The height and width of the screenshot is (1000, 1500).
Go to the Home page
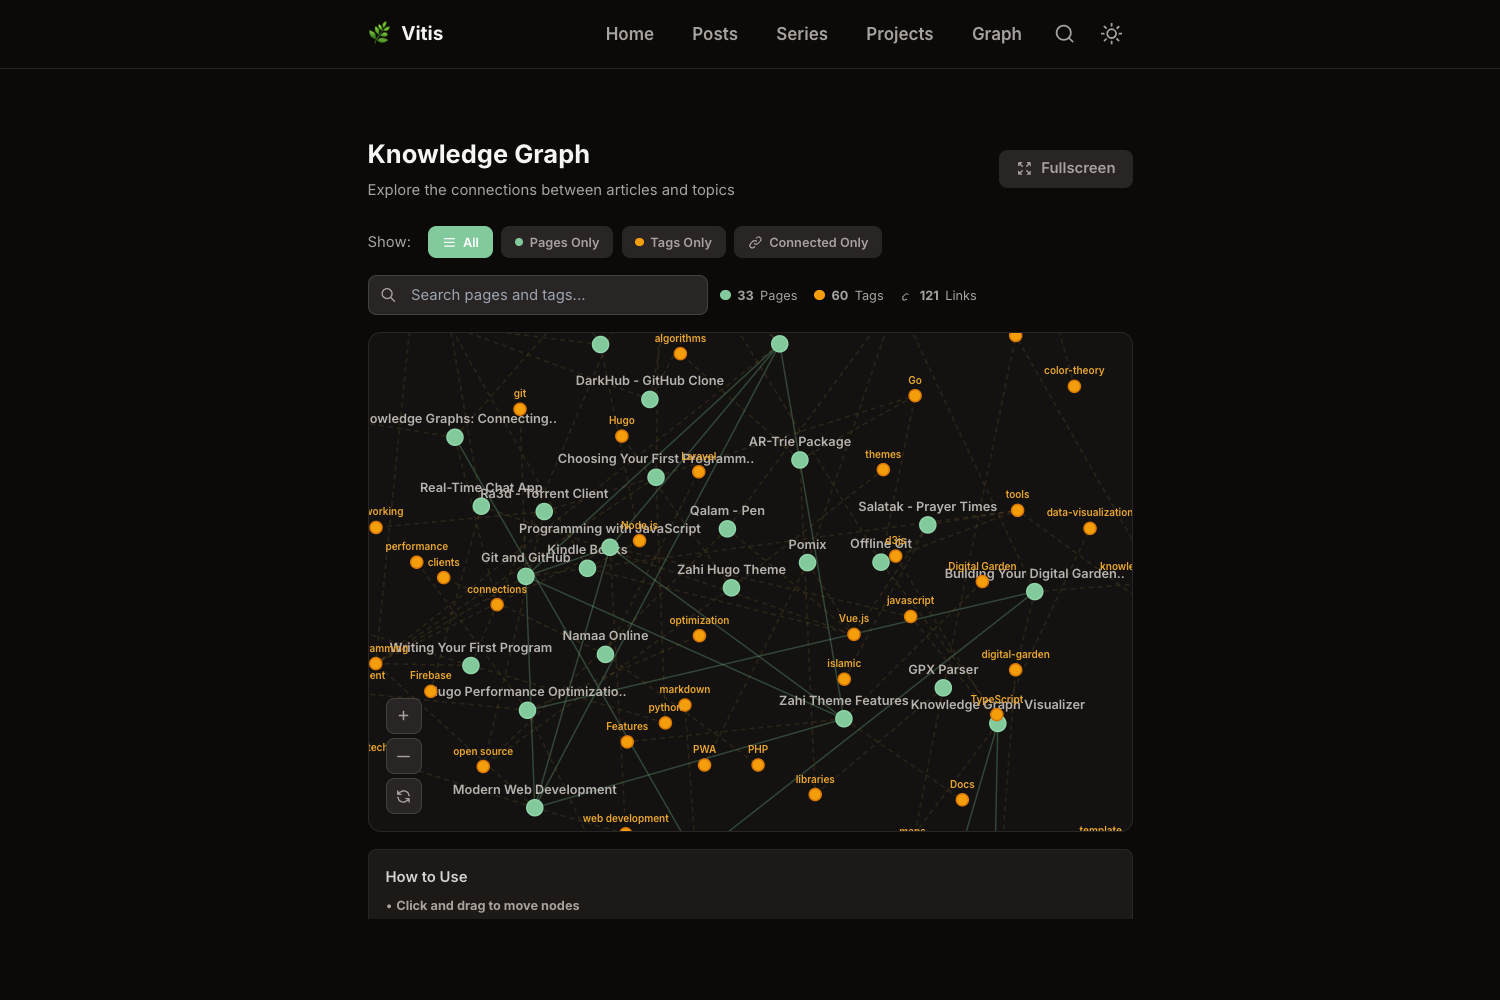pyautogui.click(x=630, y=34)
